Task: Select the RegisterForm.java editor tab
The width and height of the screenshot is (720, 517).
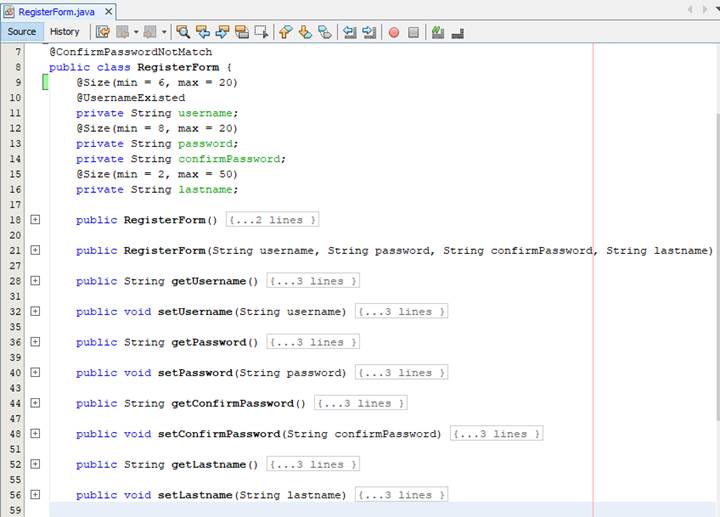Action: tap(56, 12)
